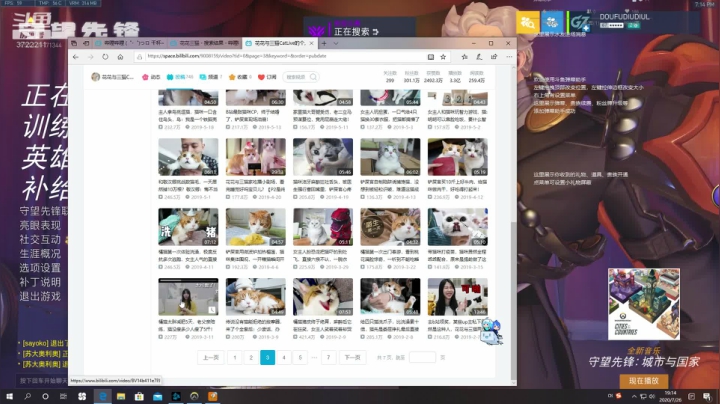Go to page 4 of videos
Viewport: 720px width, 404px height.
pyautogui.click(x=284, y=357)
